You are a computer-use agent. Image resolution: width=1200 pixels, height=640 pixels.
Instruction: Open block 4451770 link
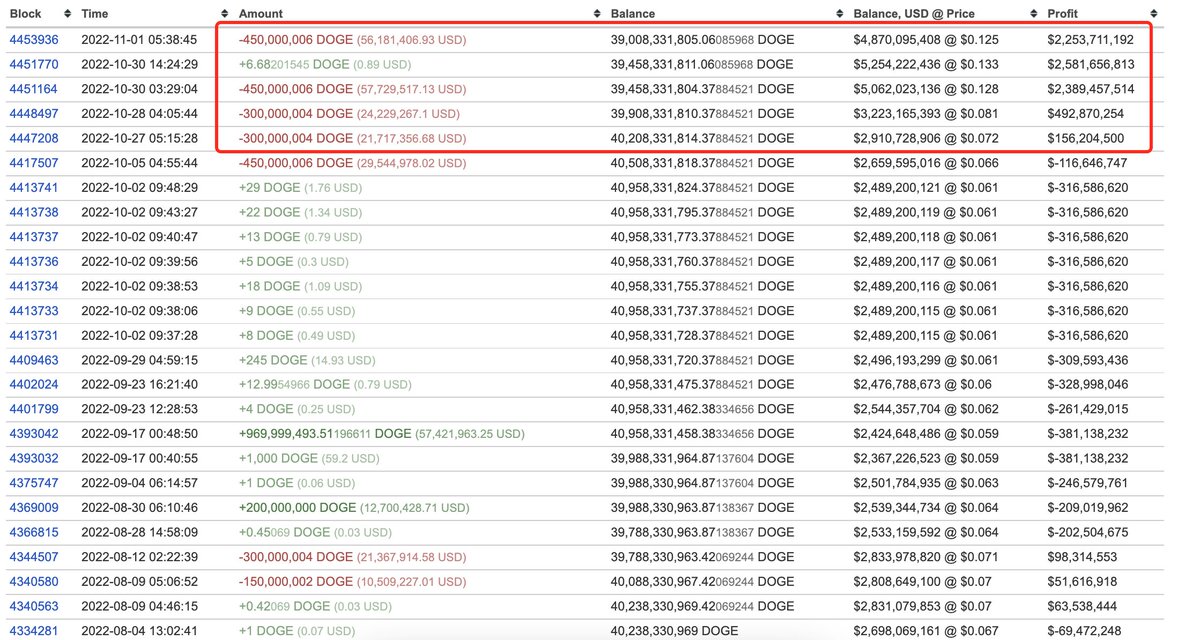pyautogui.click(x=34, y=64)
